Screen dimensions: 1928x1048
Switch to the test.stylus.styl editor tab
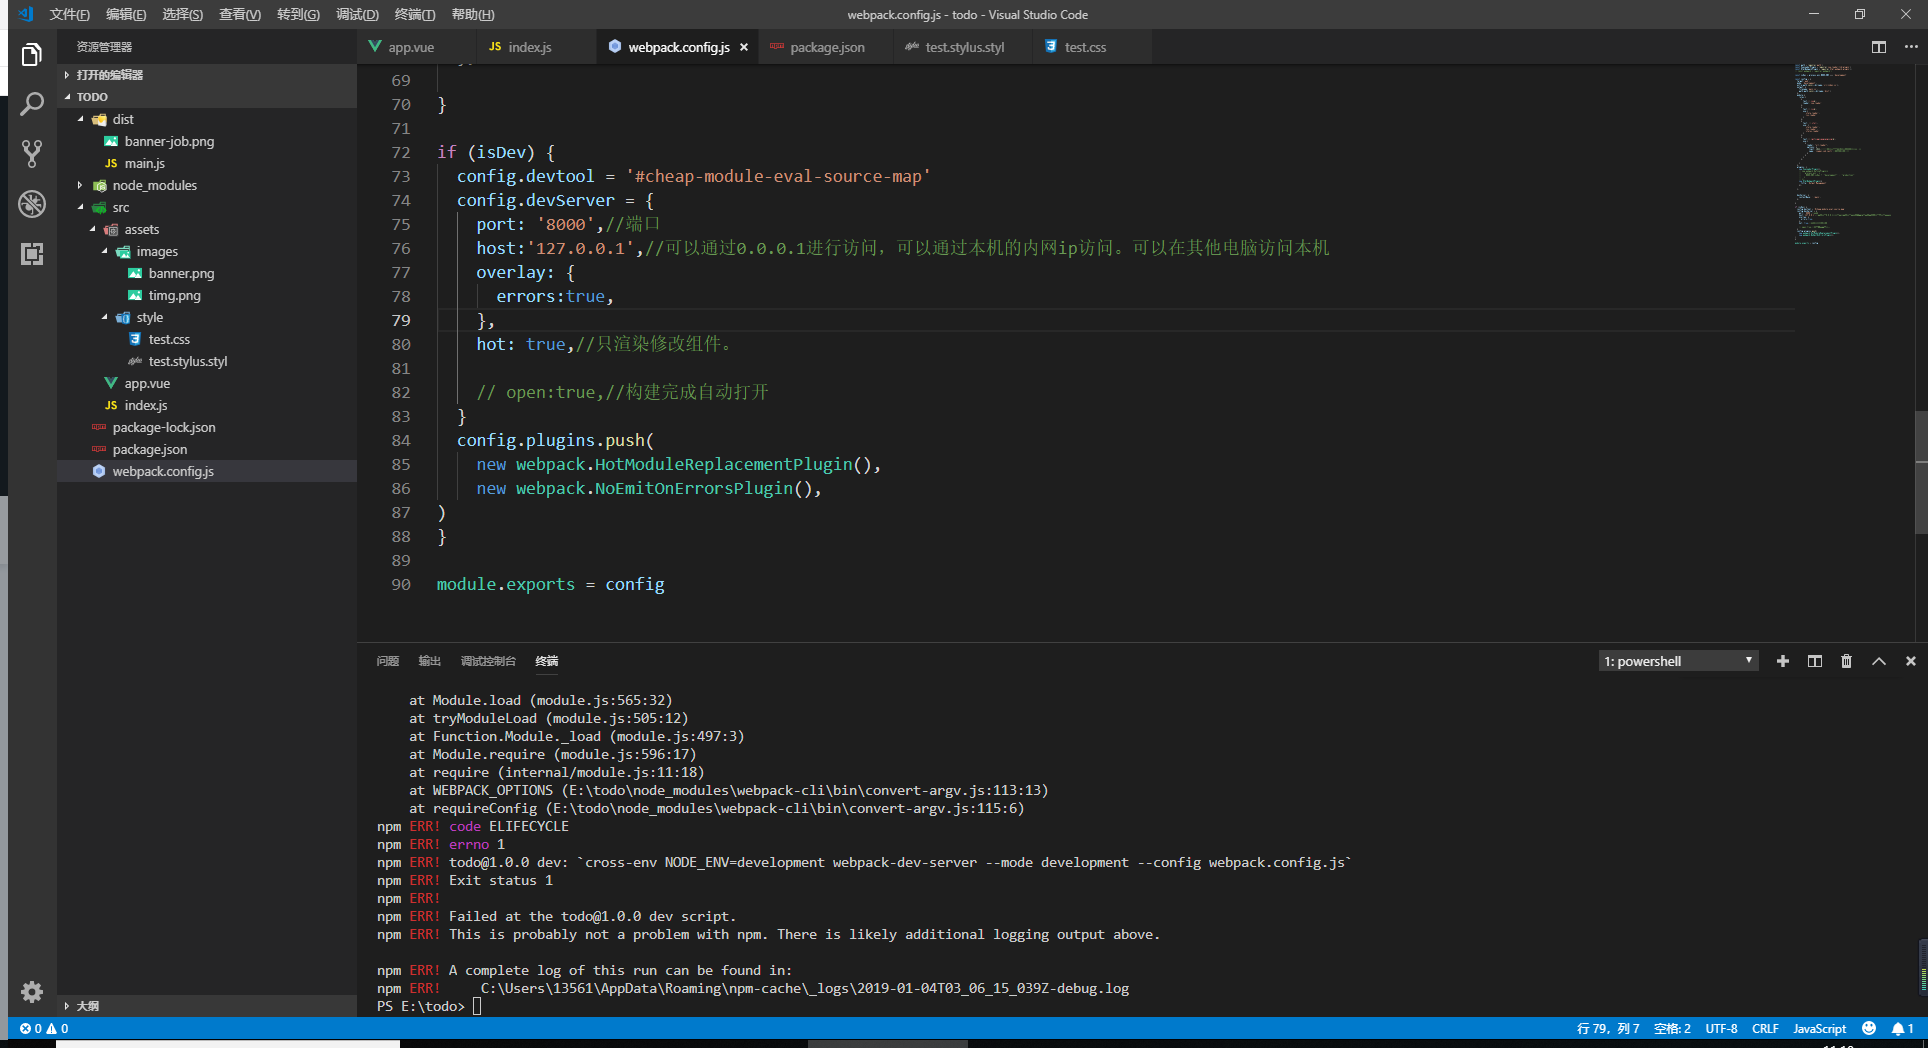click(964, 47)
